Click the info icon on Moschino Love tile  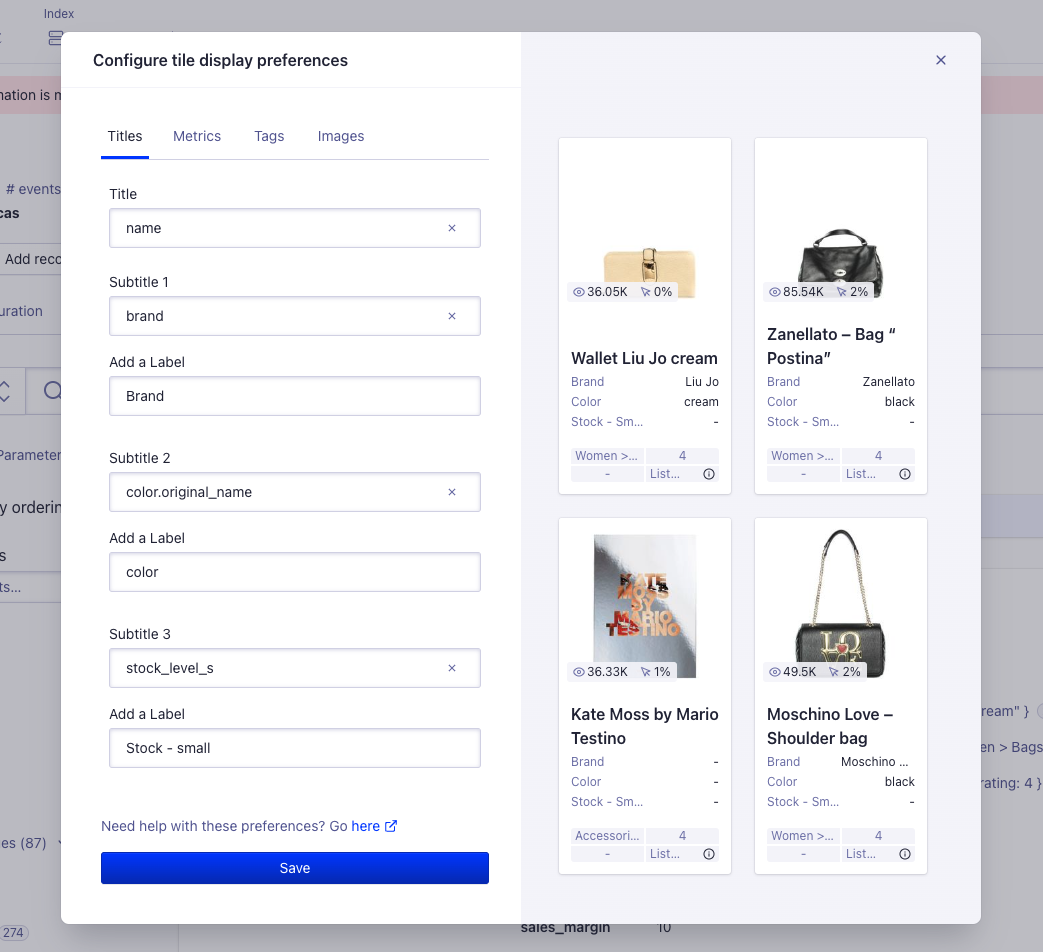coord(904,853)
